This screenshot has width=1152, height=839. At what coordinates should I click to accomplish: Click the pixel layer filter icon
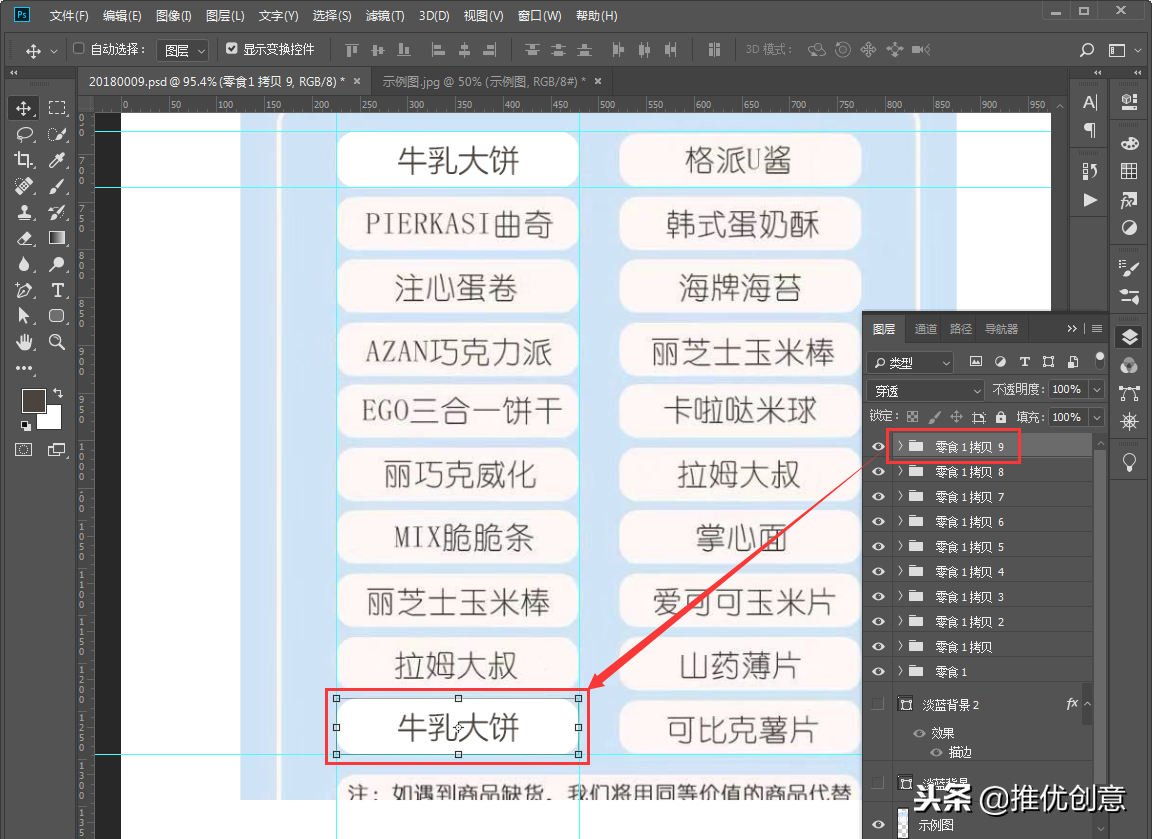tap(975, 361)
